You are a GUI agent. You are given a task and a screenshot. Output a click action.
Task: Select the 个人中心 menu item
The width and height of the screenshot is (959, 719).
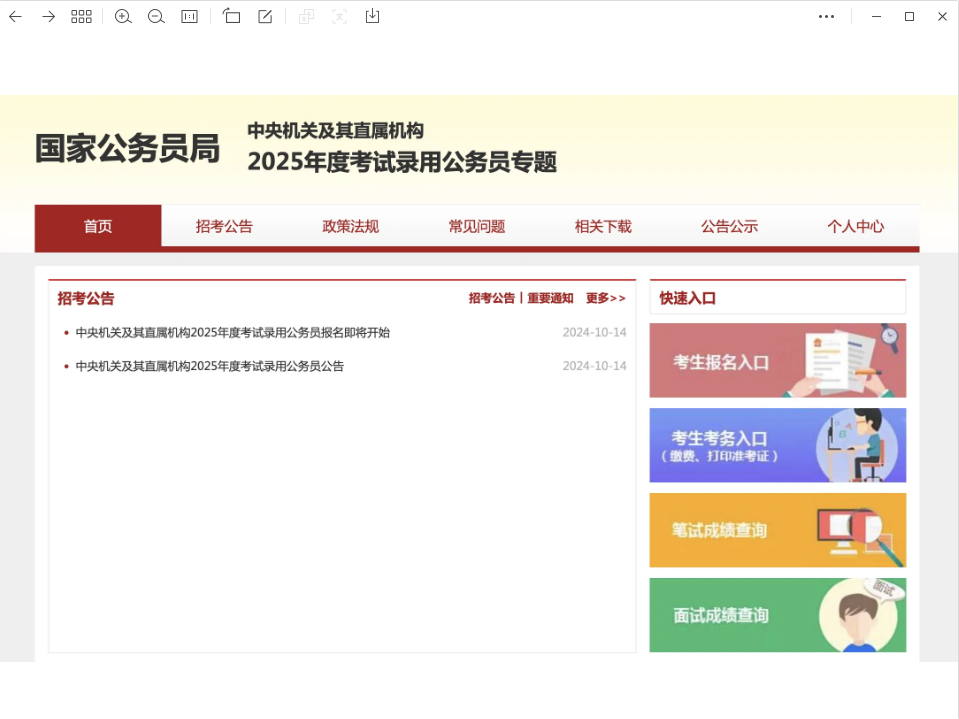point(855,226)
